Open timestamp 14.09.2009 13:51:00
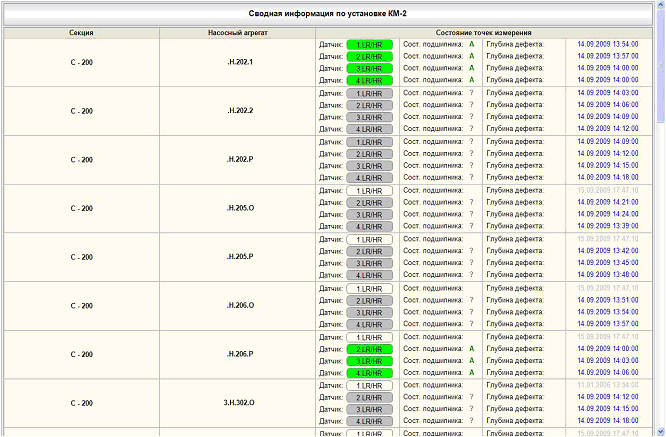 click(608, 300)
